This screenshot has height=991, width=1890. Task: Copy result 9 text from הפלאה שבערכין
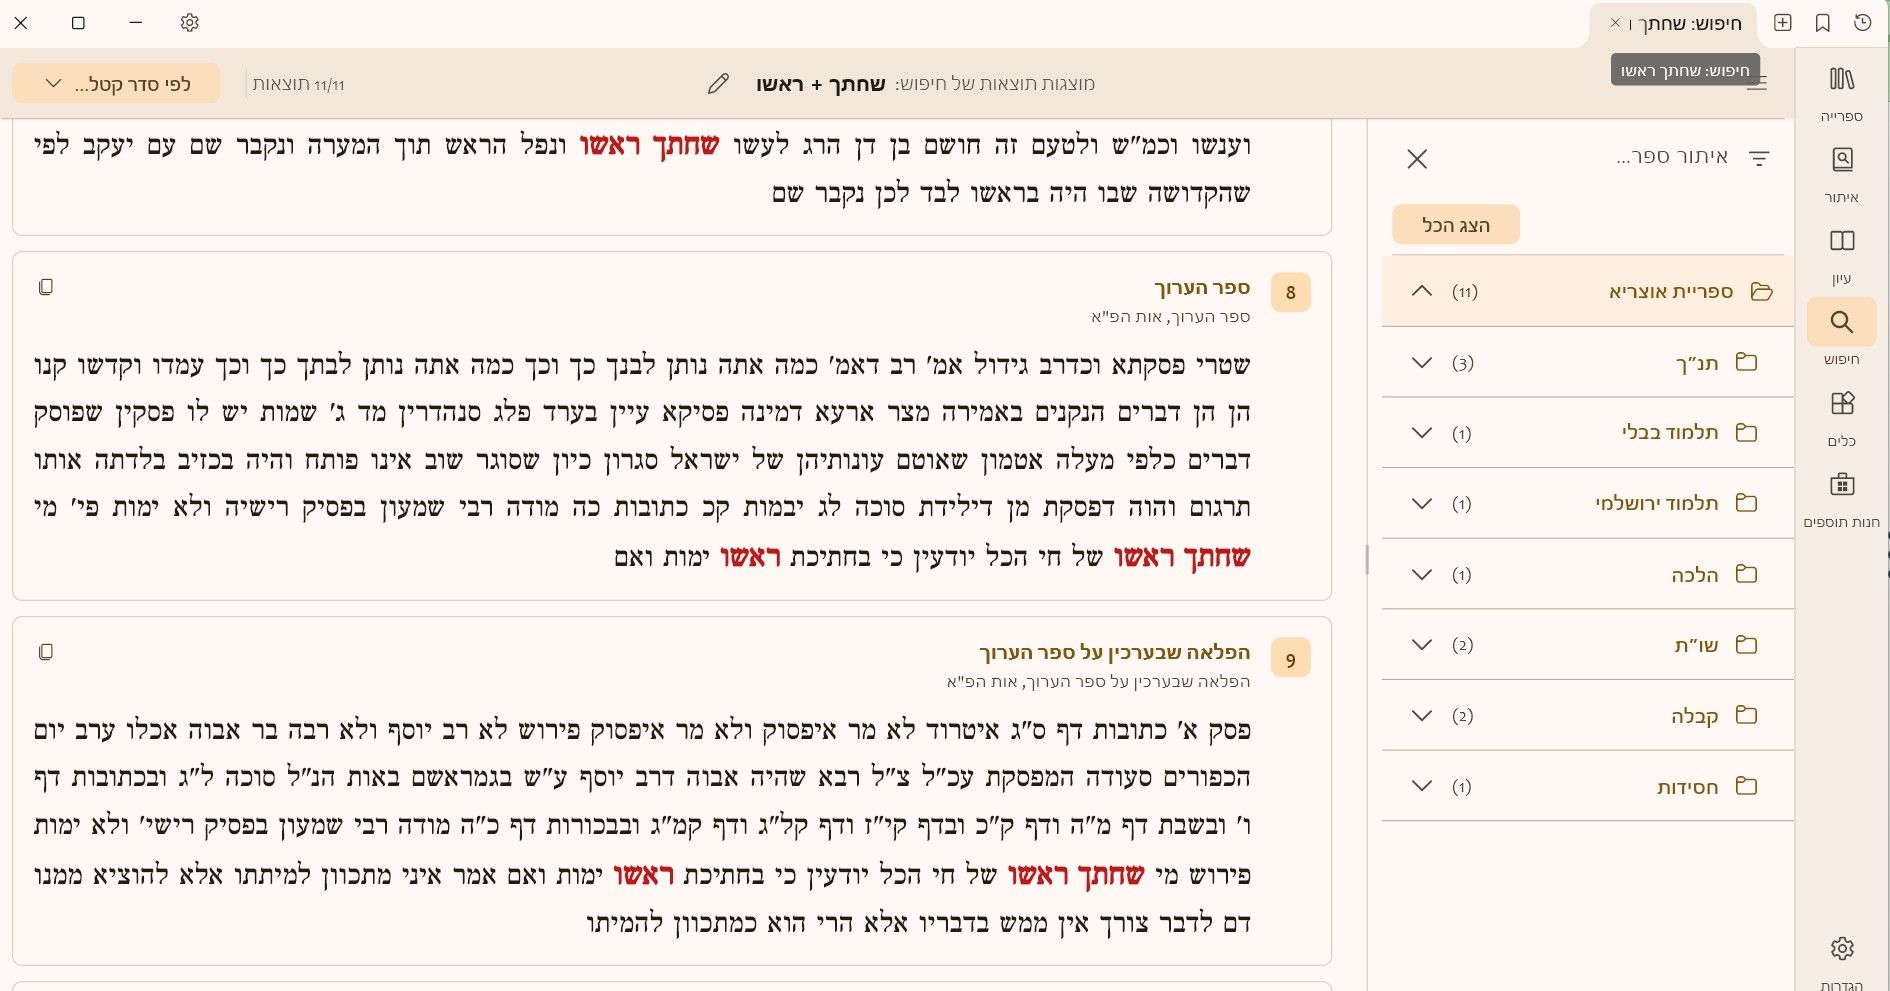pyautogui.click(x=46, y=652)
